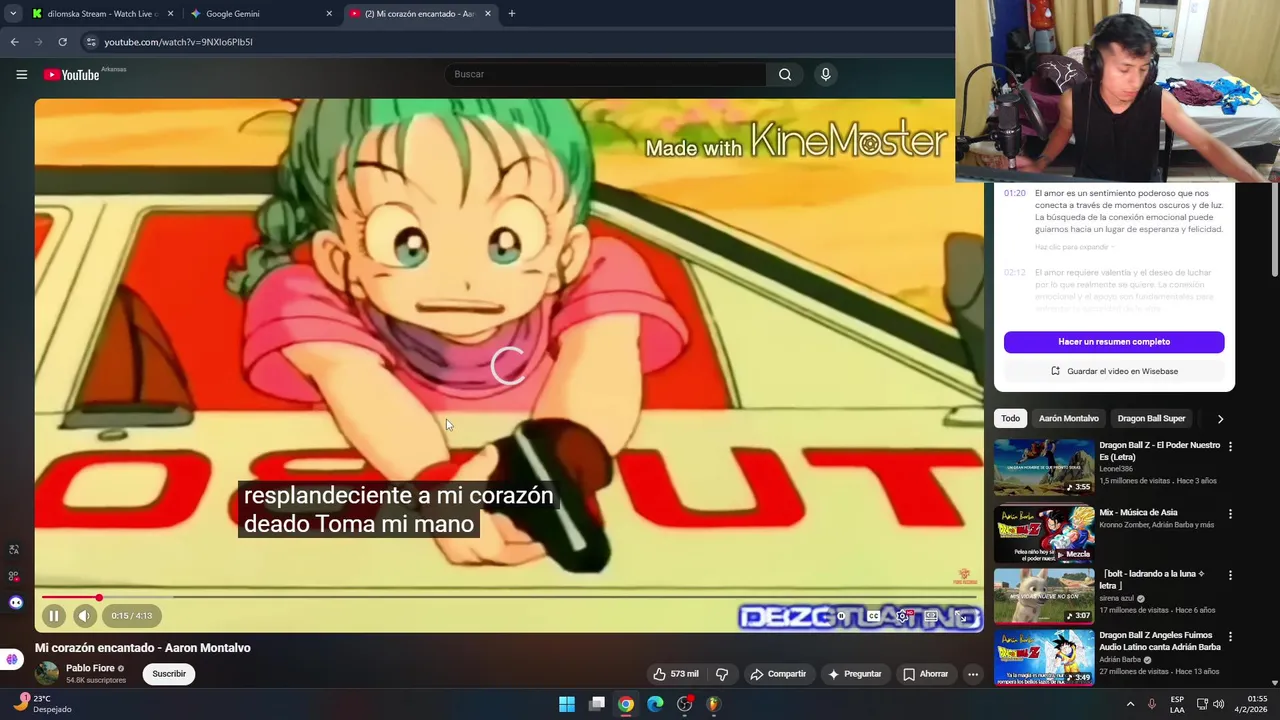Open OBS Studio taskbar icon
This screenshot has height=720, width=1280.
(x=684, y=704)
